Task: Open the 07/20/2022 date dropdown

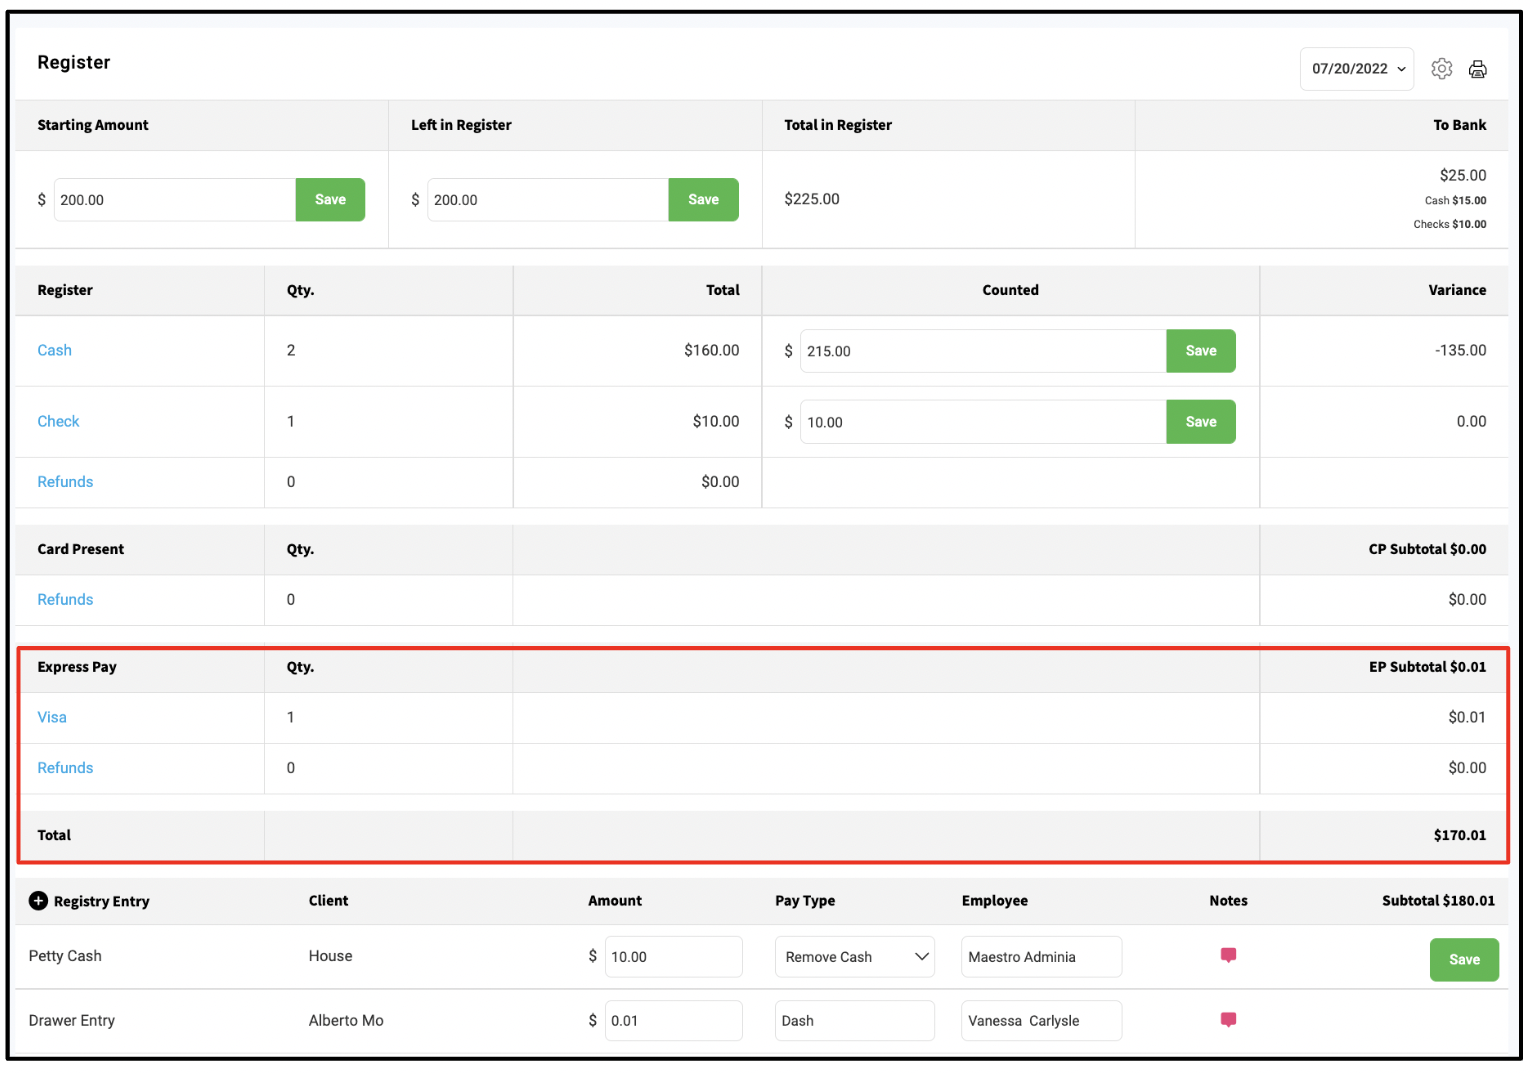Action: 1356,69
